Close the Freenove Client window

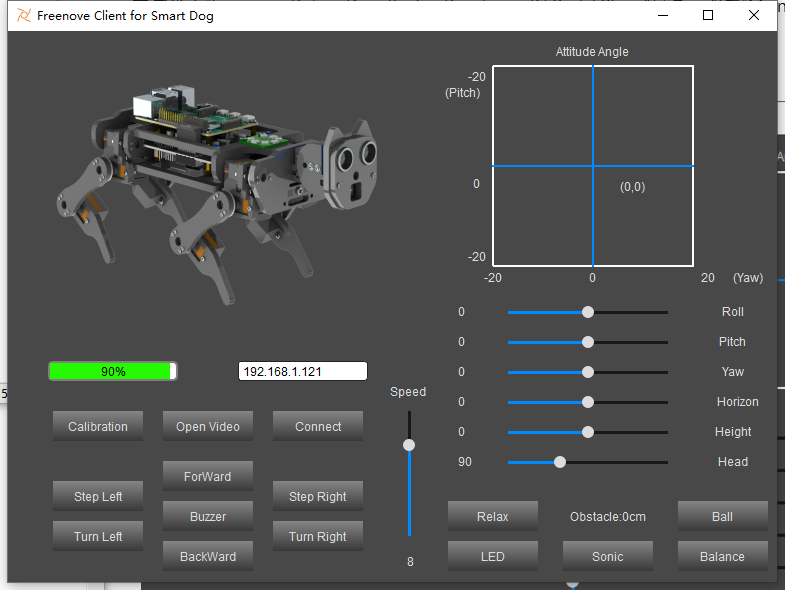click(x=753, y=16)
